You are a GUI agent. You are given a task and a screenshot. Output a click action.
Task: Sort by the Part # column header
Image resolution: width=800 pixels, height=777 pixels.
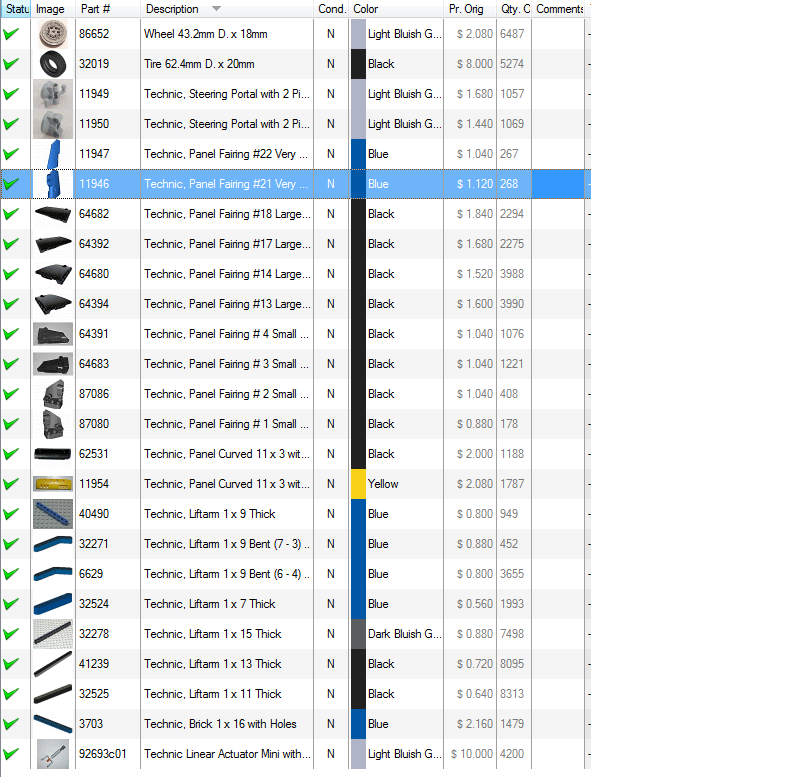click(108, 9)
